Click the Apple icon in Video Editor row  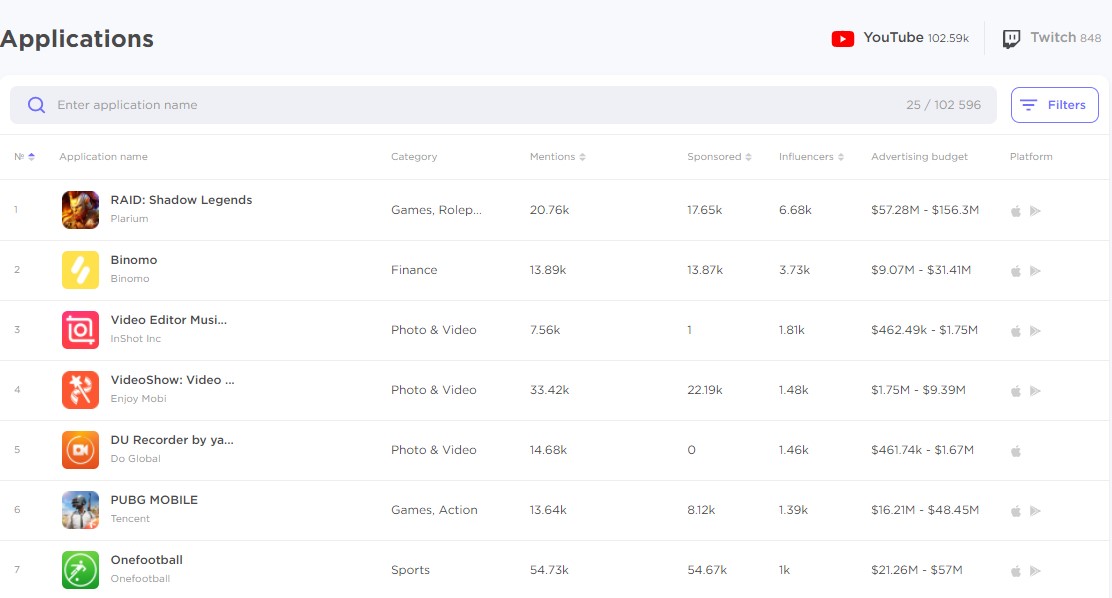pos(1016,331)
